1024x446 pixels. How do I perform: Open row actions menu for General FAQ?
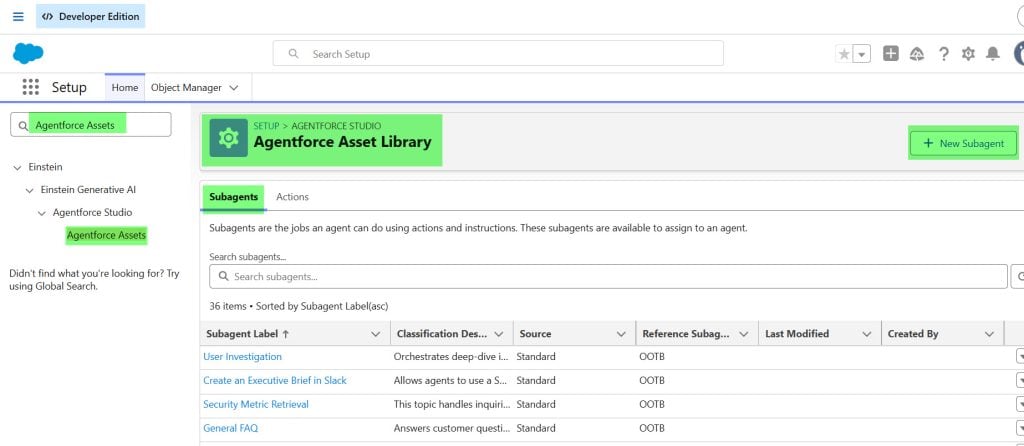pos(1020,428)
